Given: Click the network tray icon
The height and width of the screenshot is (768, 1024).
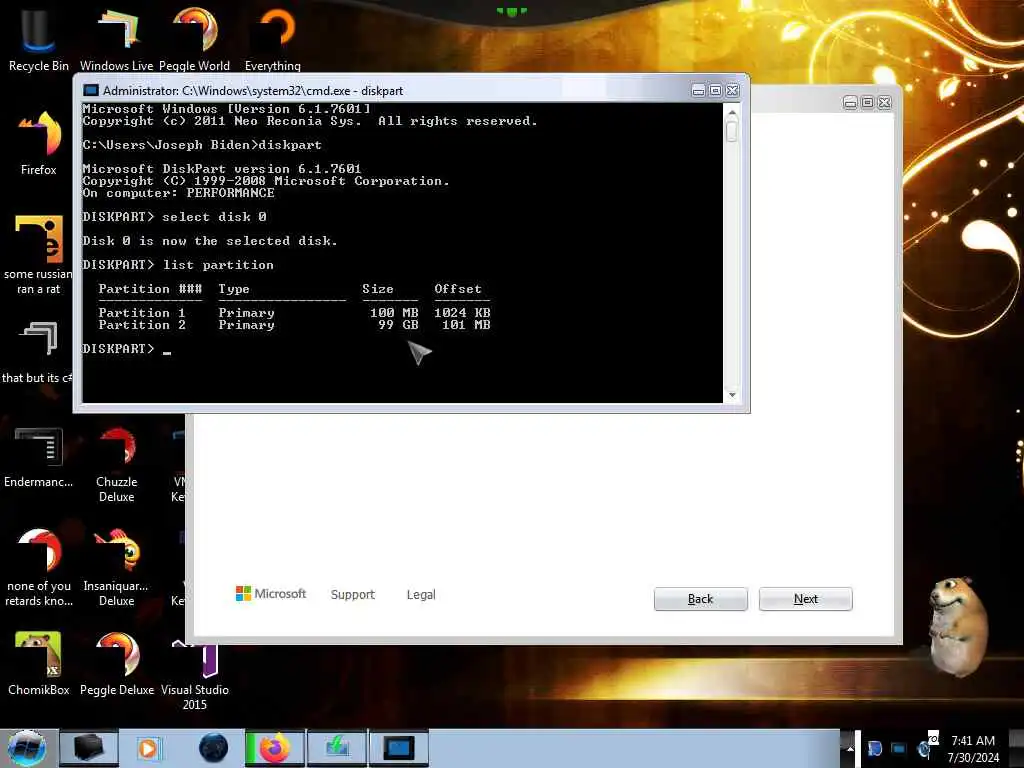Looking at the screenshot, I should point(899,748).
